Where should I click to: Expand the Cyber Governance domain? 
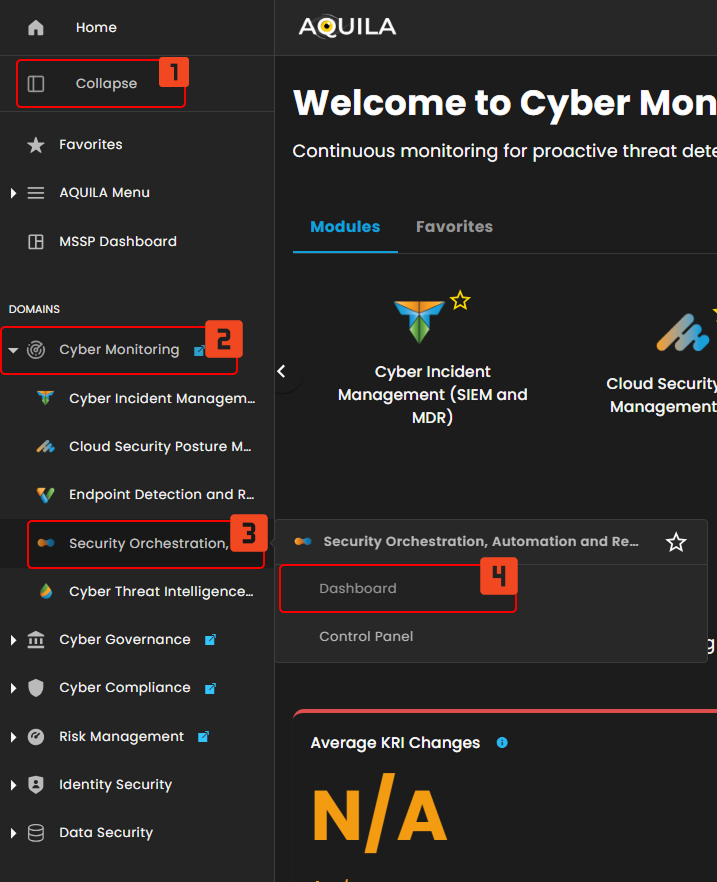coord(13,640)
